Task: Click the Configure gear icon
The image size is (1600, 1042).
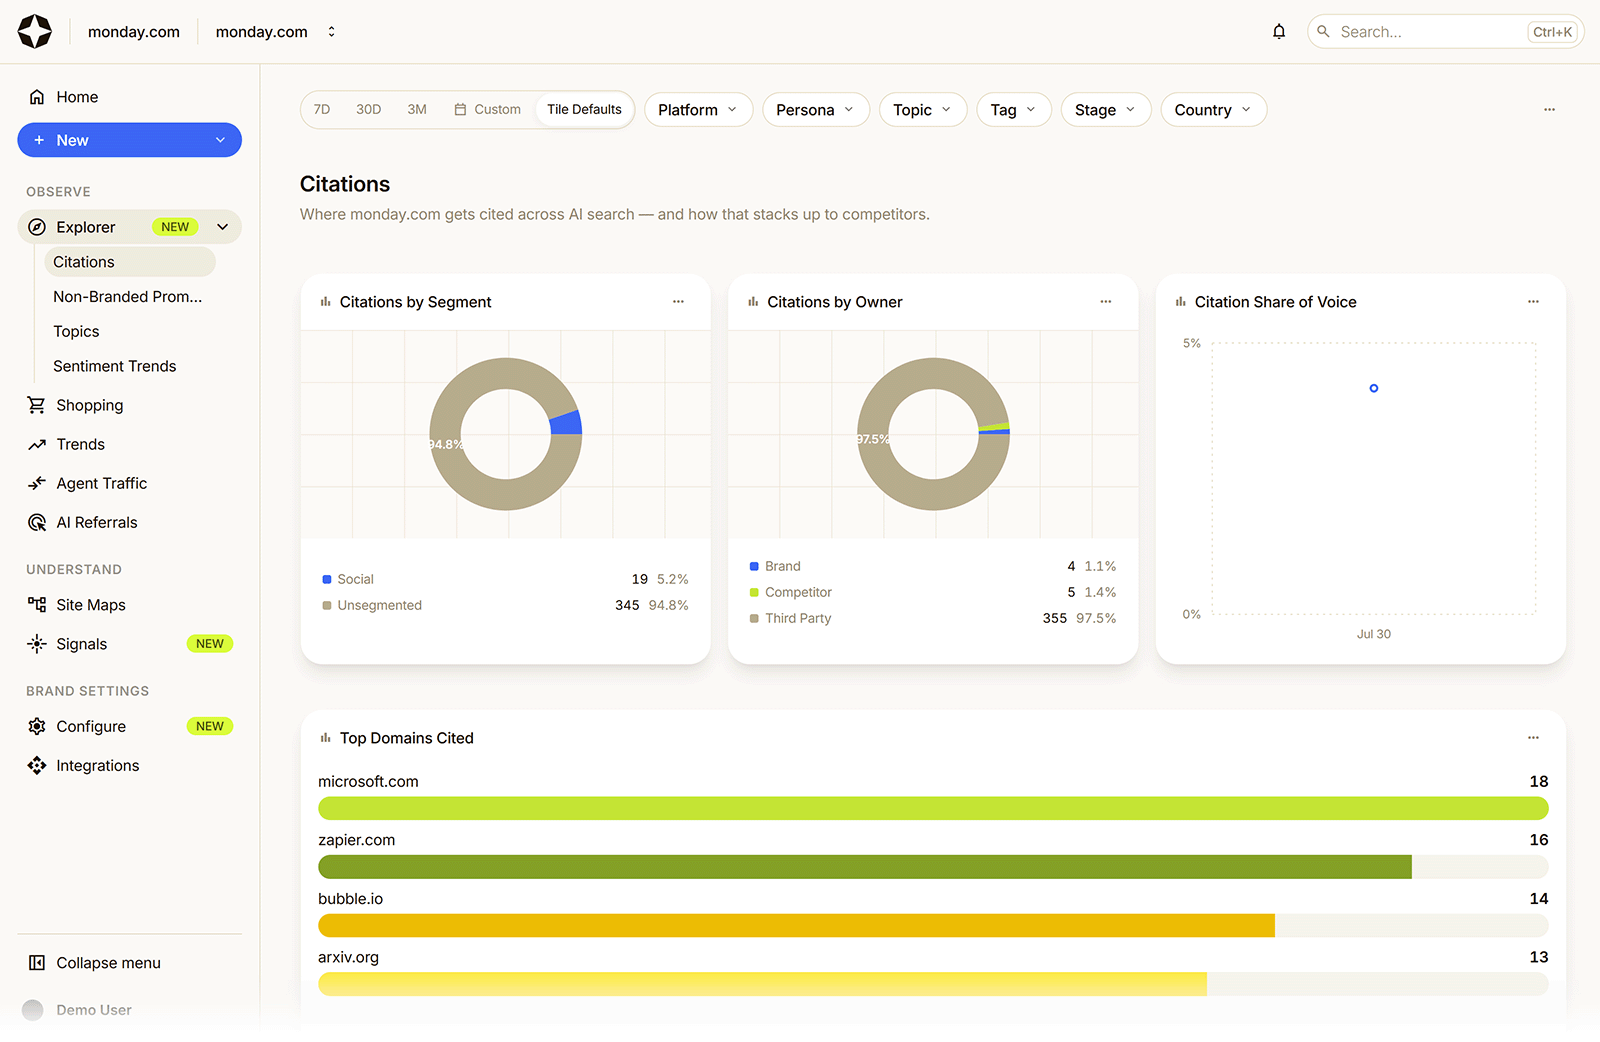Action: (x=37, y=726)
